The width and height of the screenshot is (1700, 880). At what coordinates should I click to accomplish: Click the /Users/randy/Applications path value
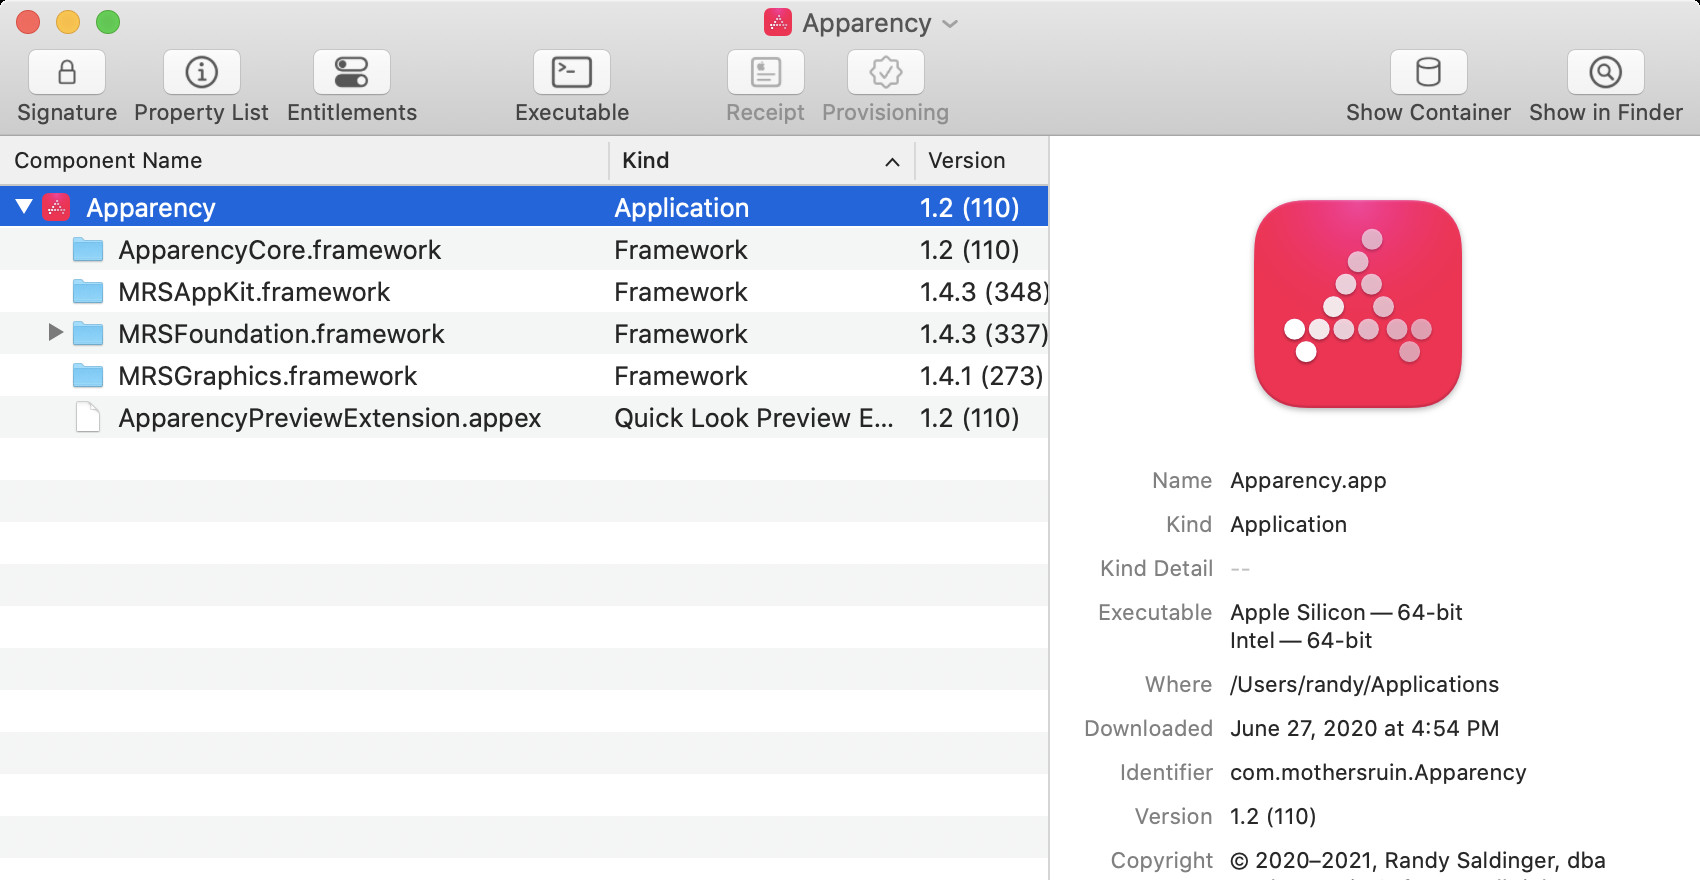(x=1364, y=685)
